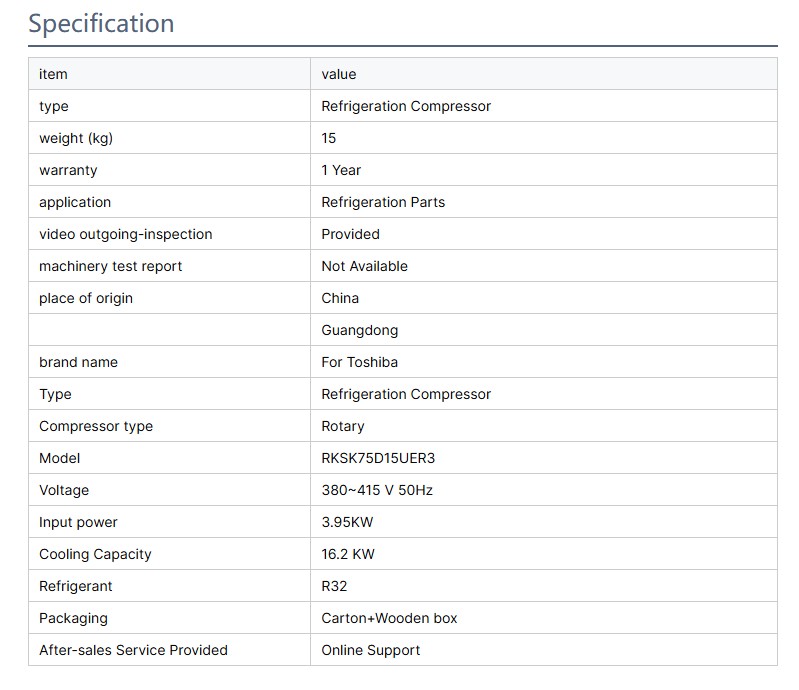Select the "item" column header cell
Screen dimensions: 799x690
[53, 74]
